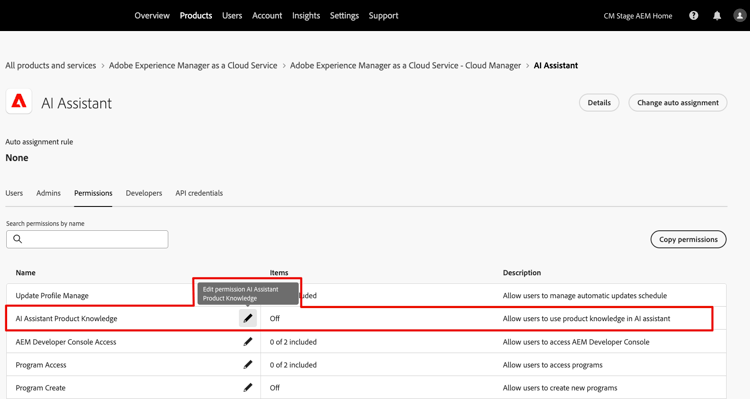
Task: Edit Program Access permission pencil
Action: pos(248,365)
